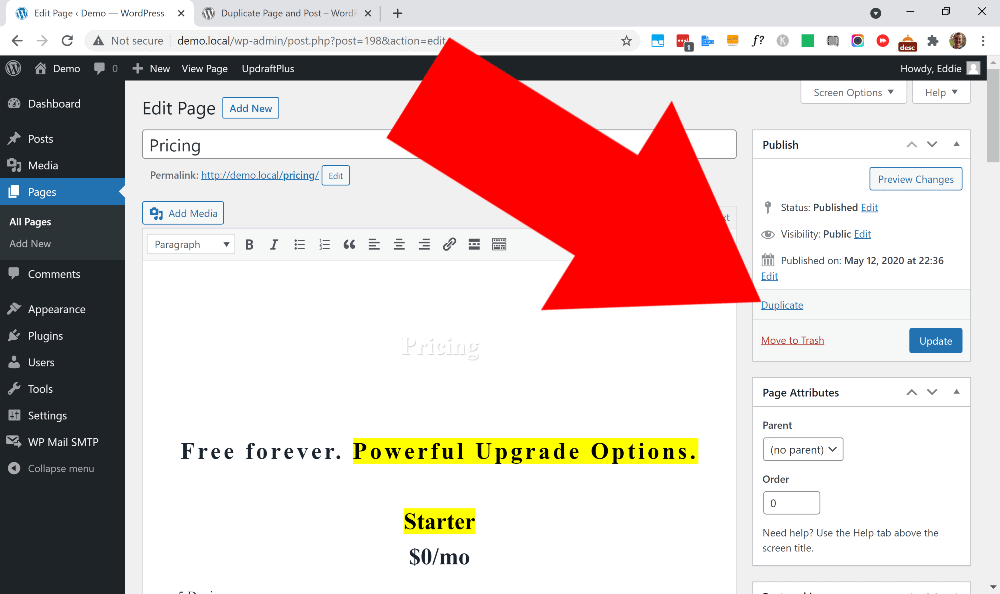This screenshot has width=1000, height=594.
Task: Toggle the editor toolbar with the kitchen sink icon
Action: [499, 244]
